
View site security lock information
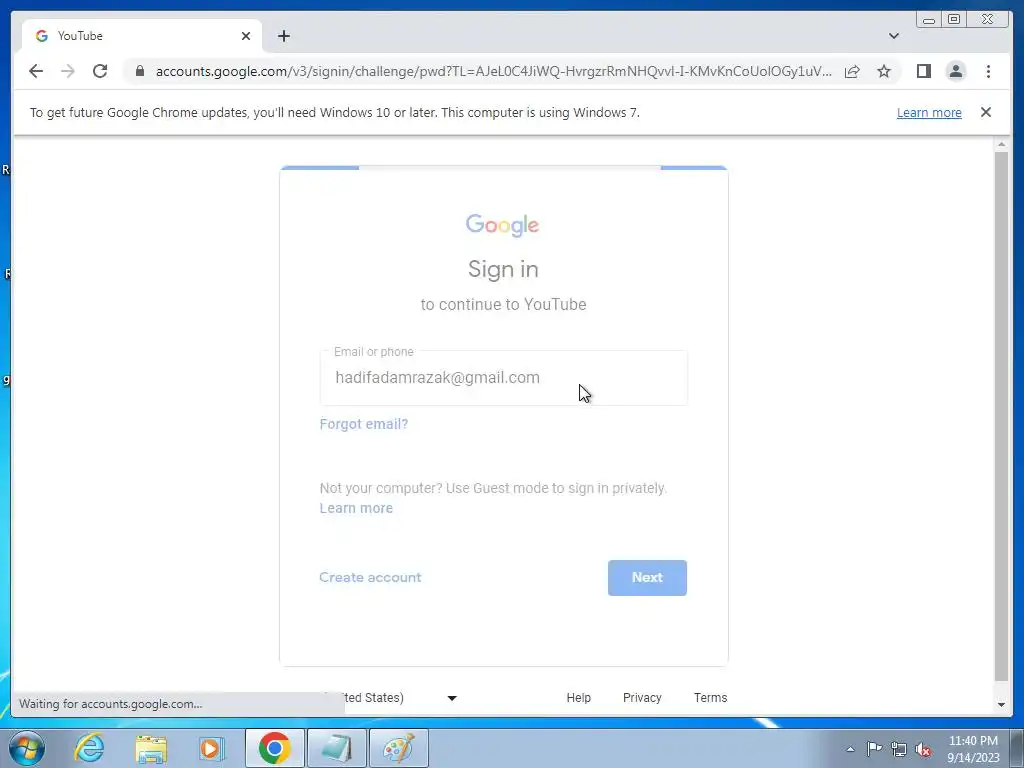click(x=140, y=71)
